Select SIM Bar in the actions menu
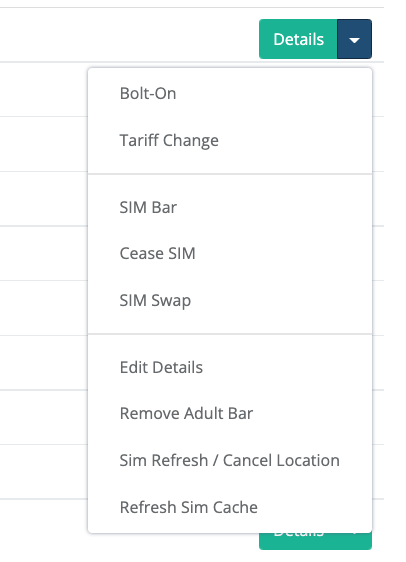Image resolution: width=406 pixels, height=562 pixels. click(x=230, y=207)
